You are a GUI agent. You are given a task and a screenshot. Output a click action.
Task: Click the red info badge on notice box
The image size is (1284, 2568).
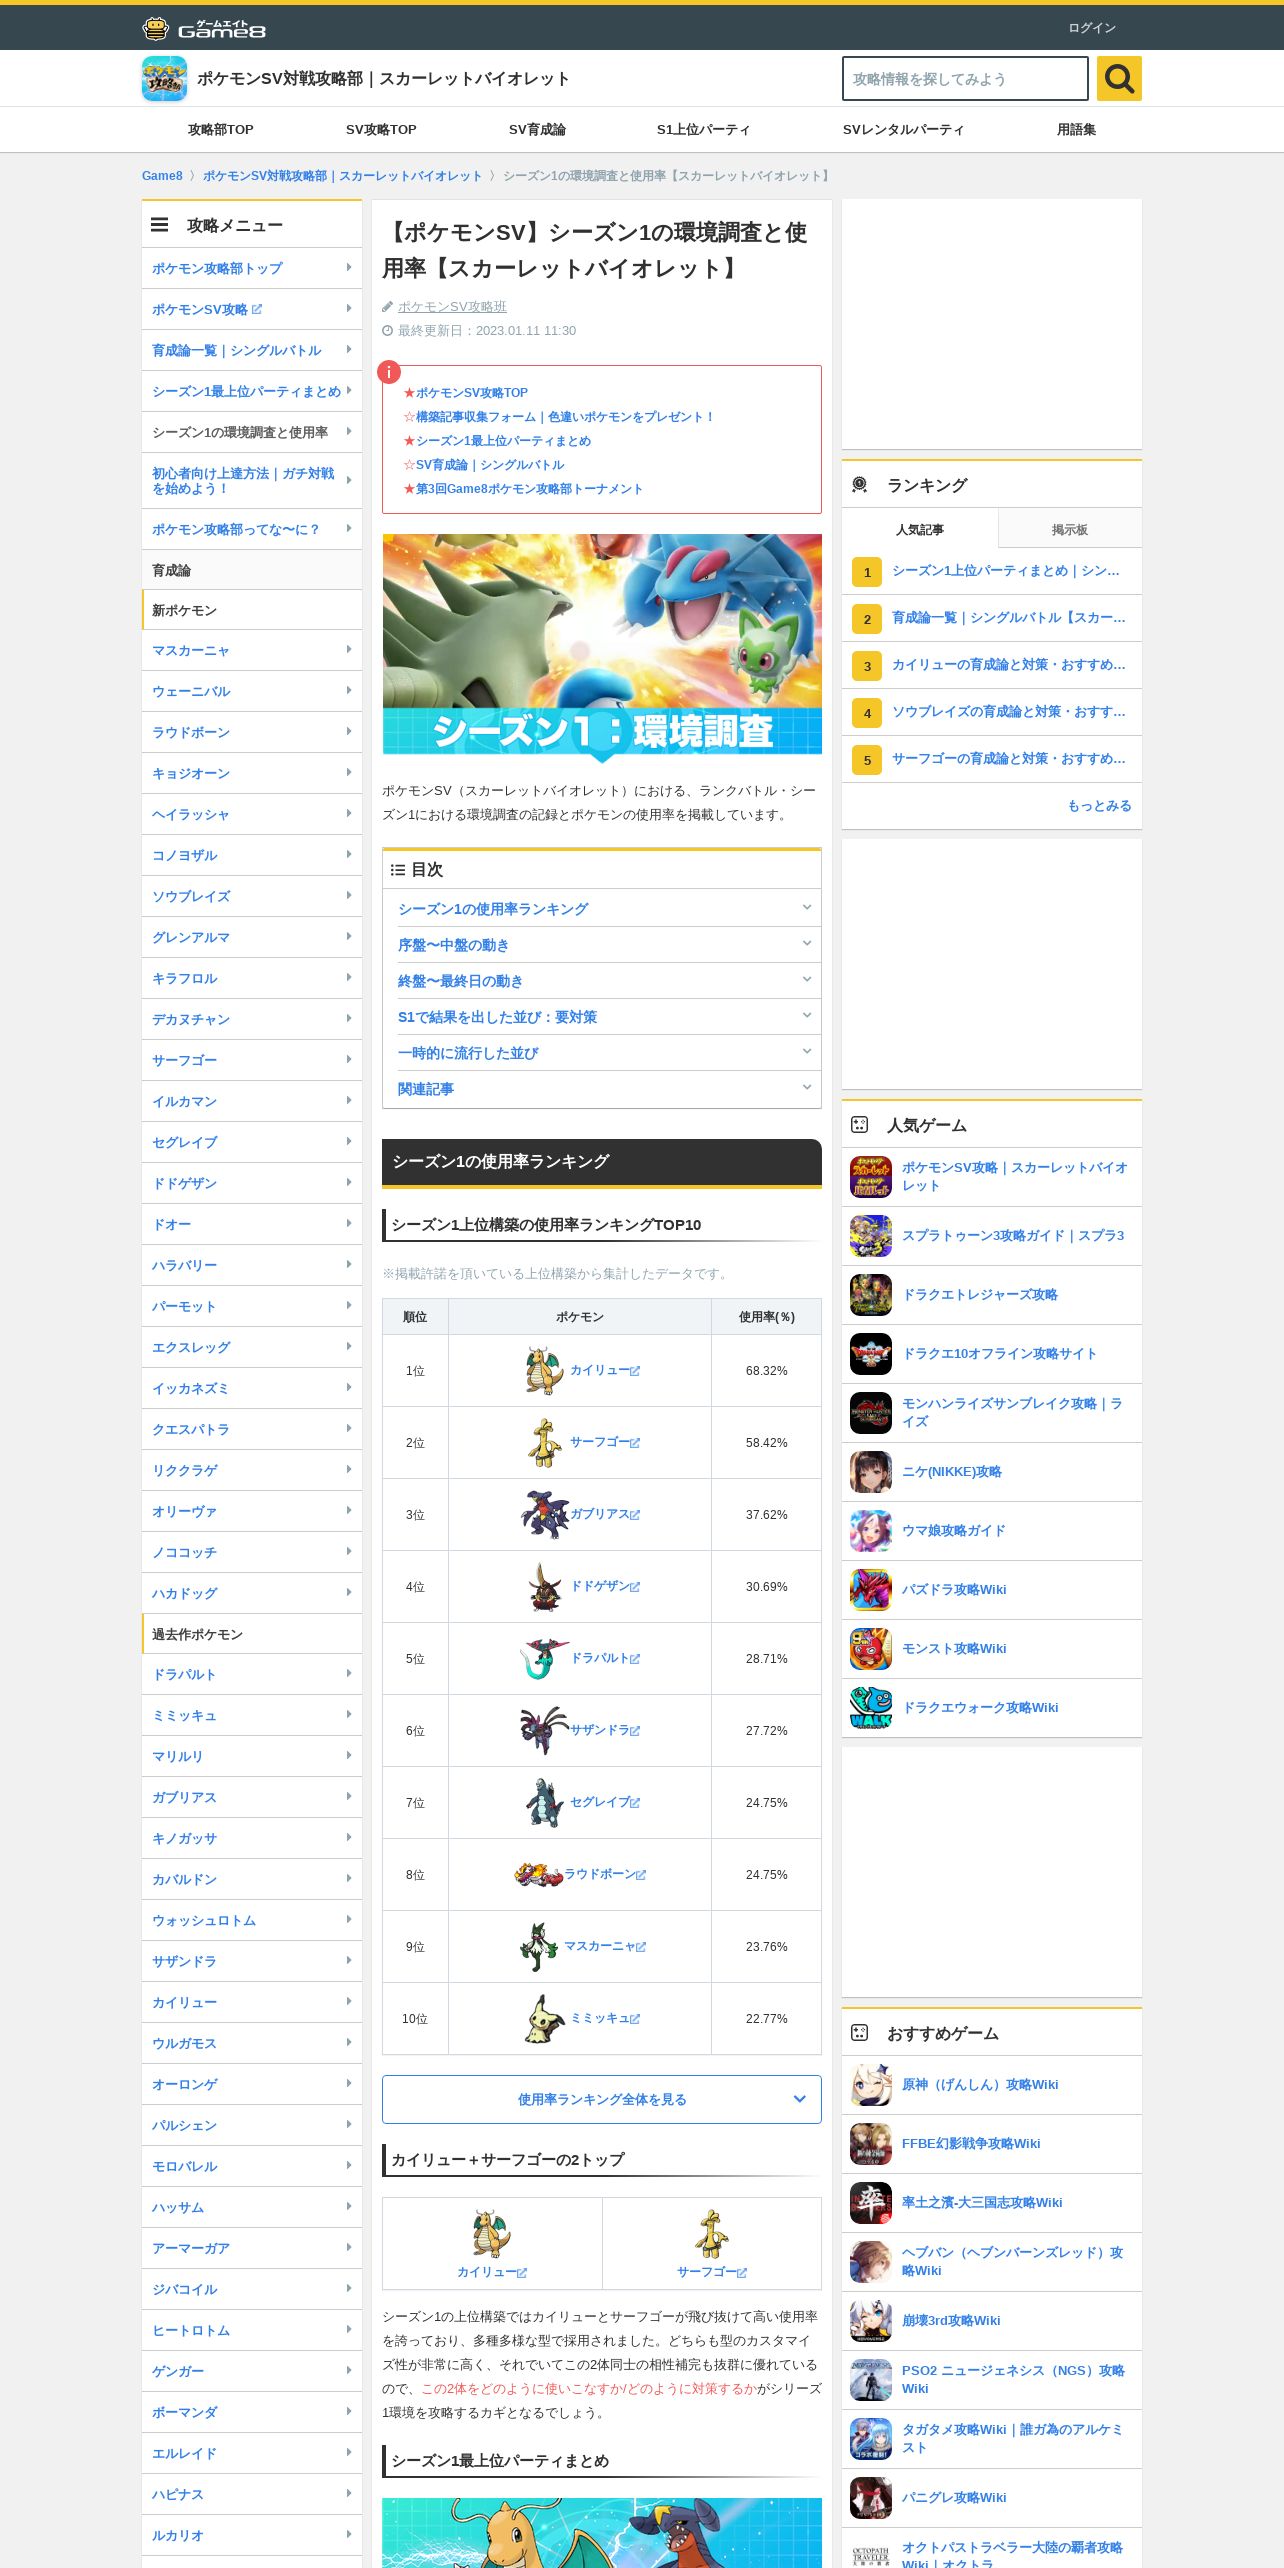tap(389, 373)
